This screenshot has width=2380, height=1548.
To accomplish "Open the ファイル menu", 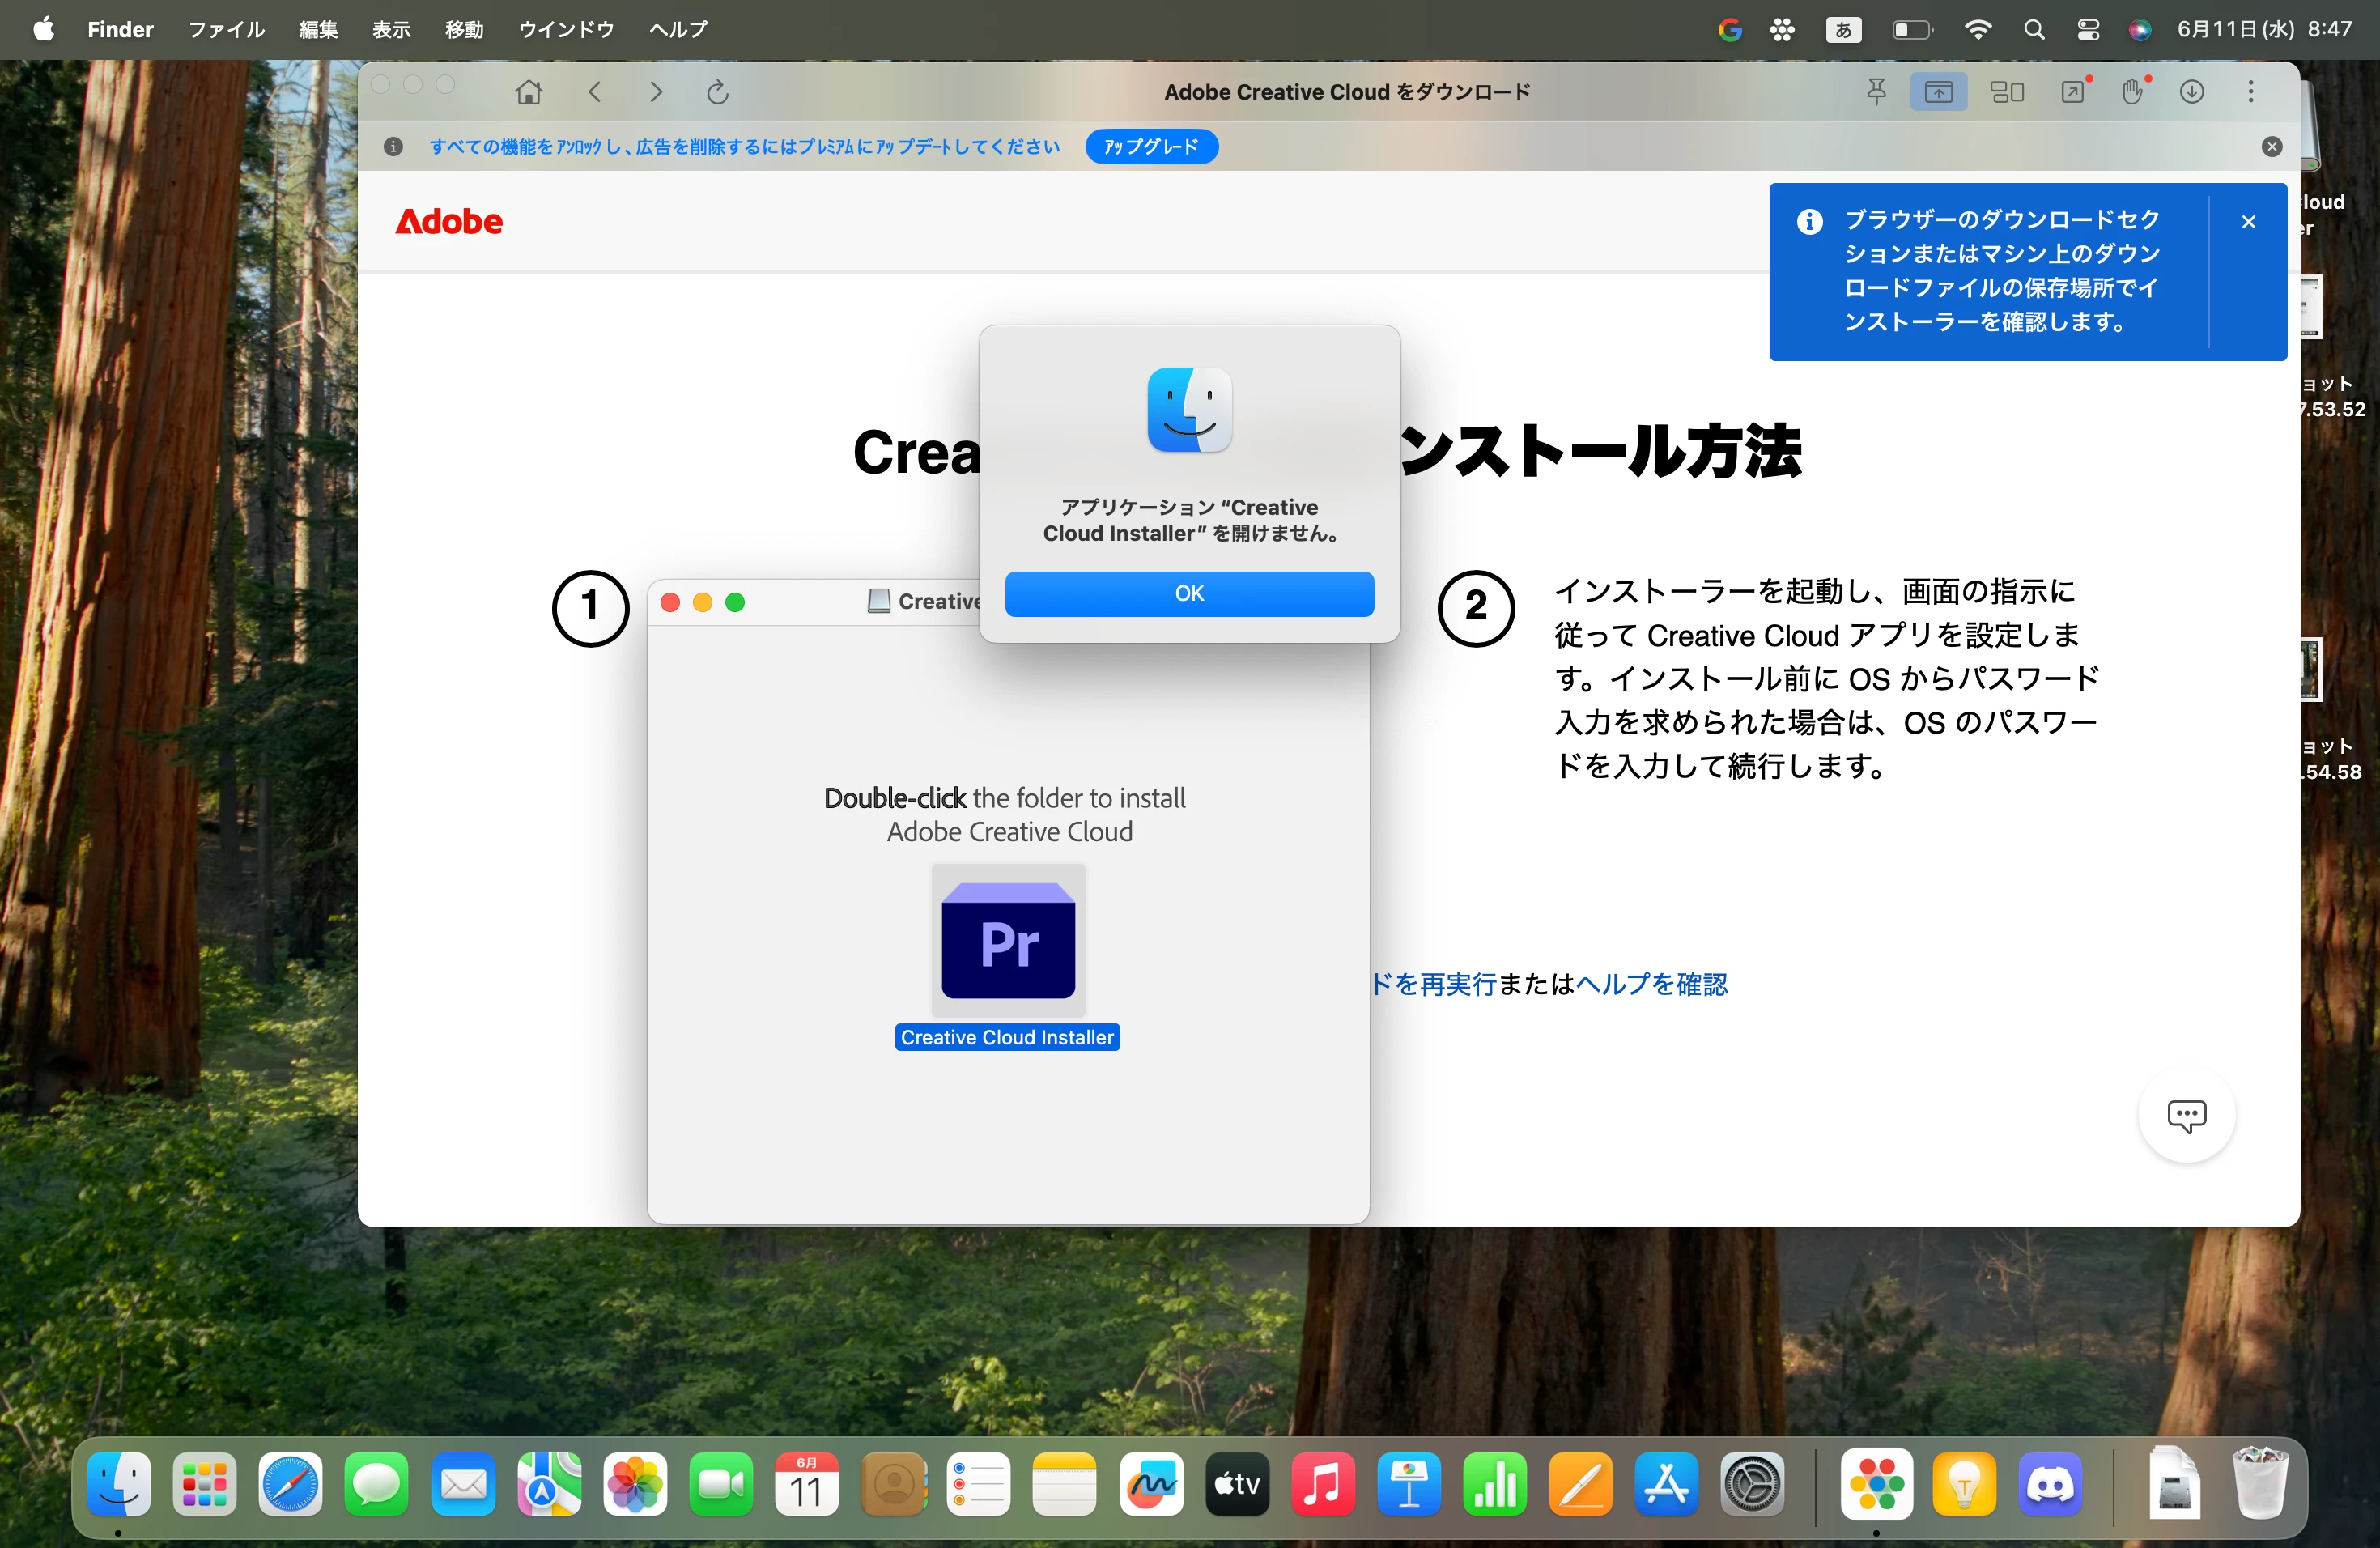I will point(226,30).
